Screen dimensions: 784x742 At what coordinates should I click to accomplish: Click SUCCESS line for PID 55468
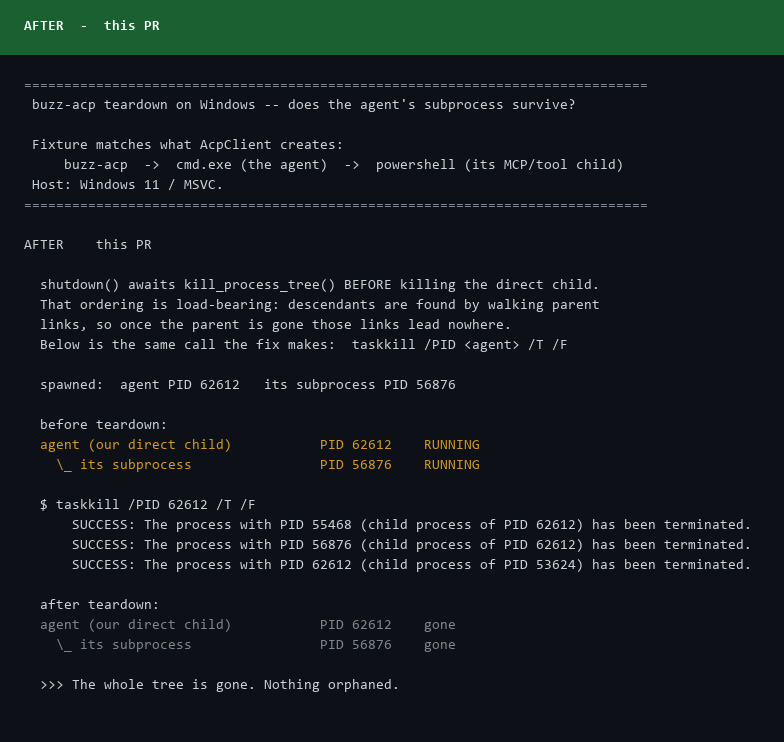tap(412, 524)
